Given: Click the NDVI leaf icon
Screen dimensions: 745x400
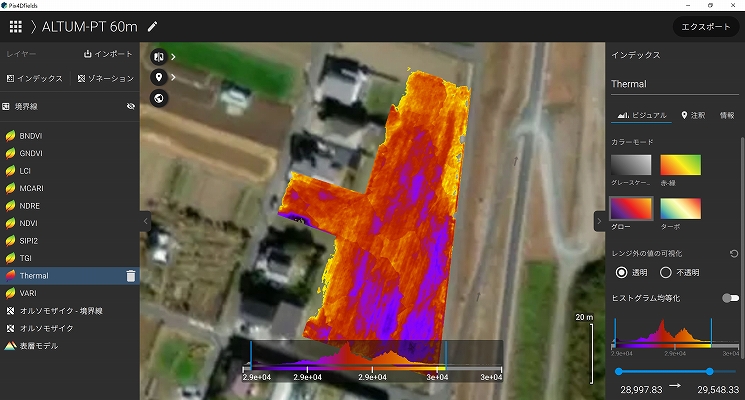Looking at the screenshot, I should [10, 223].
